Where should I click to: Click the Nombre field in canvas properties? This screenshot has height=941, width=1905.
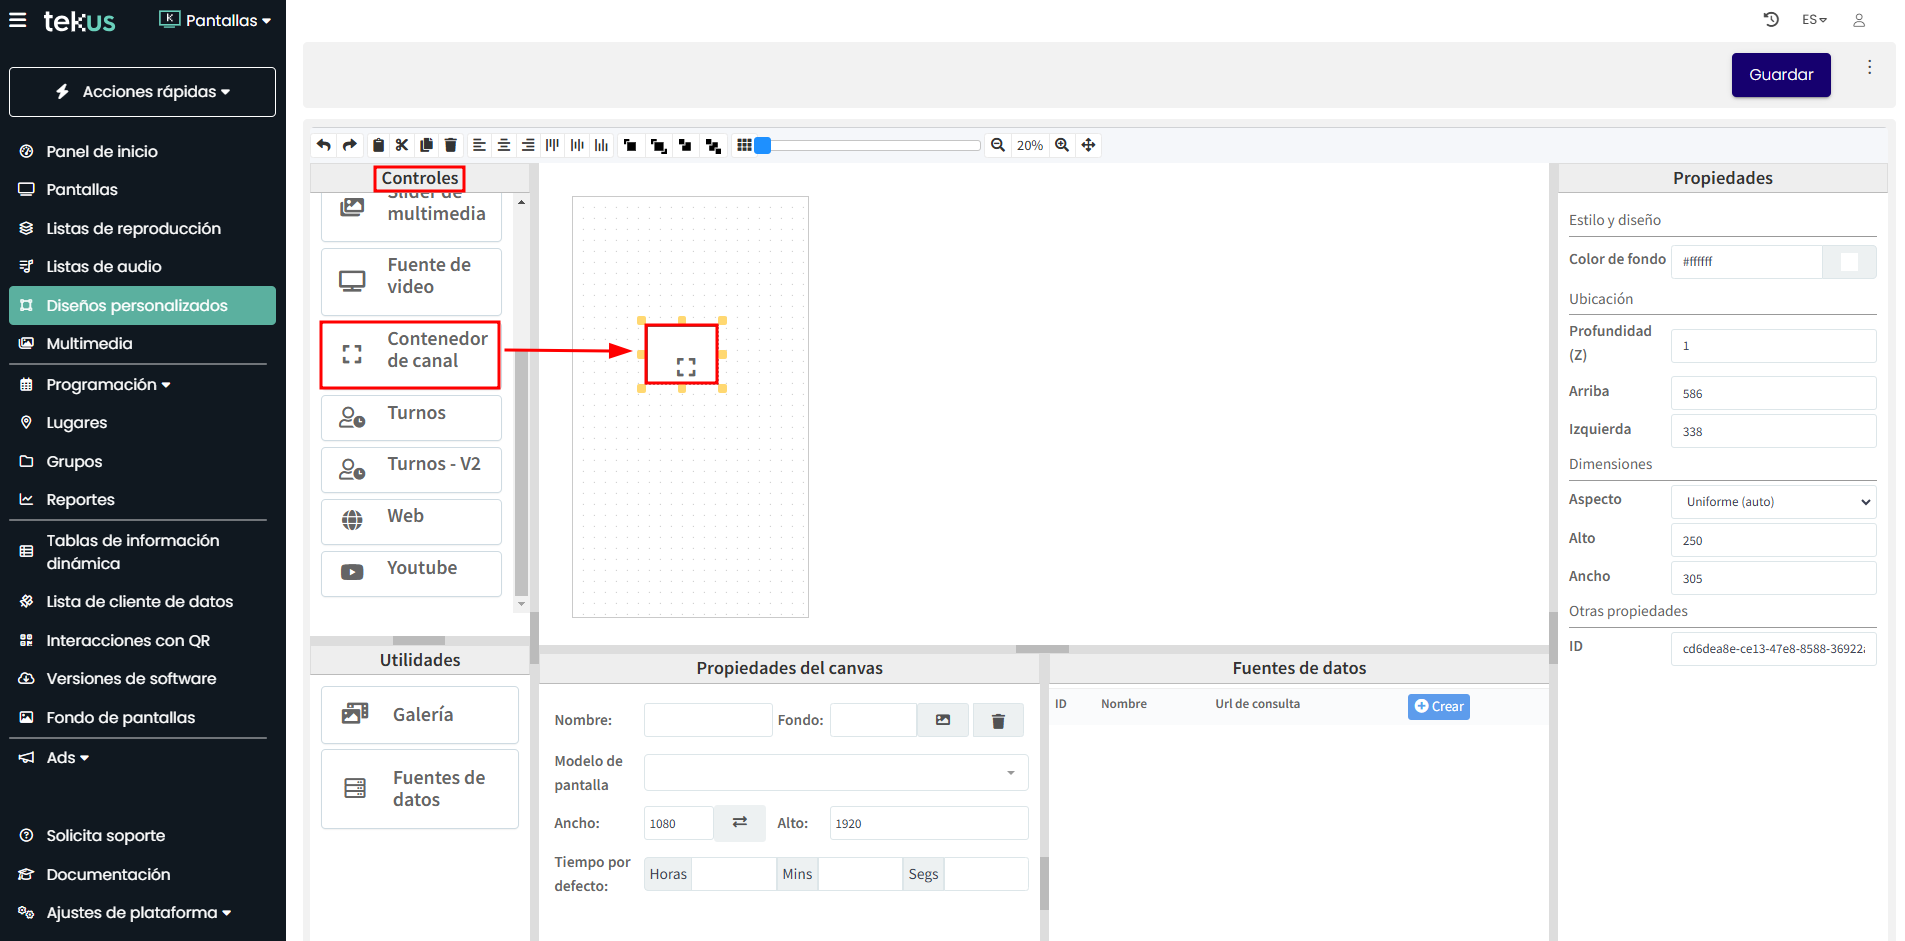pos(708,720)
